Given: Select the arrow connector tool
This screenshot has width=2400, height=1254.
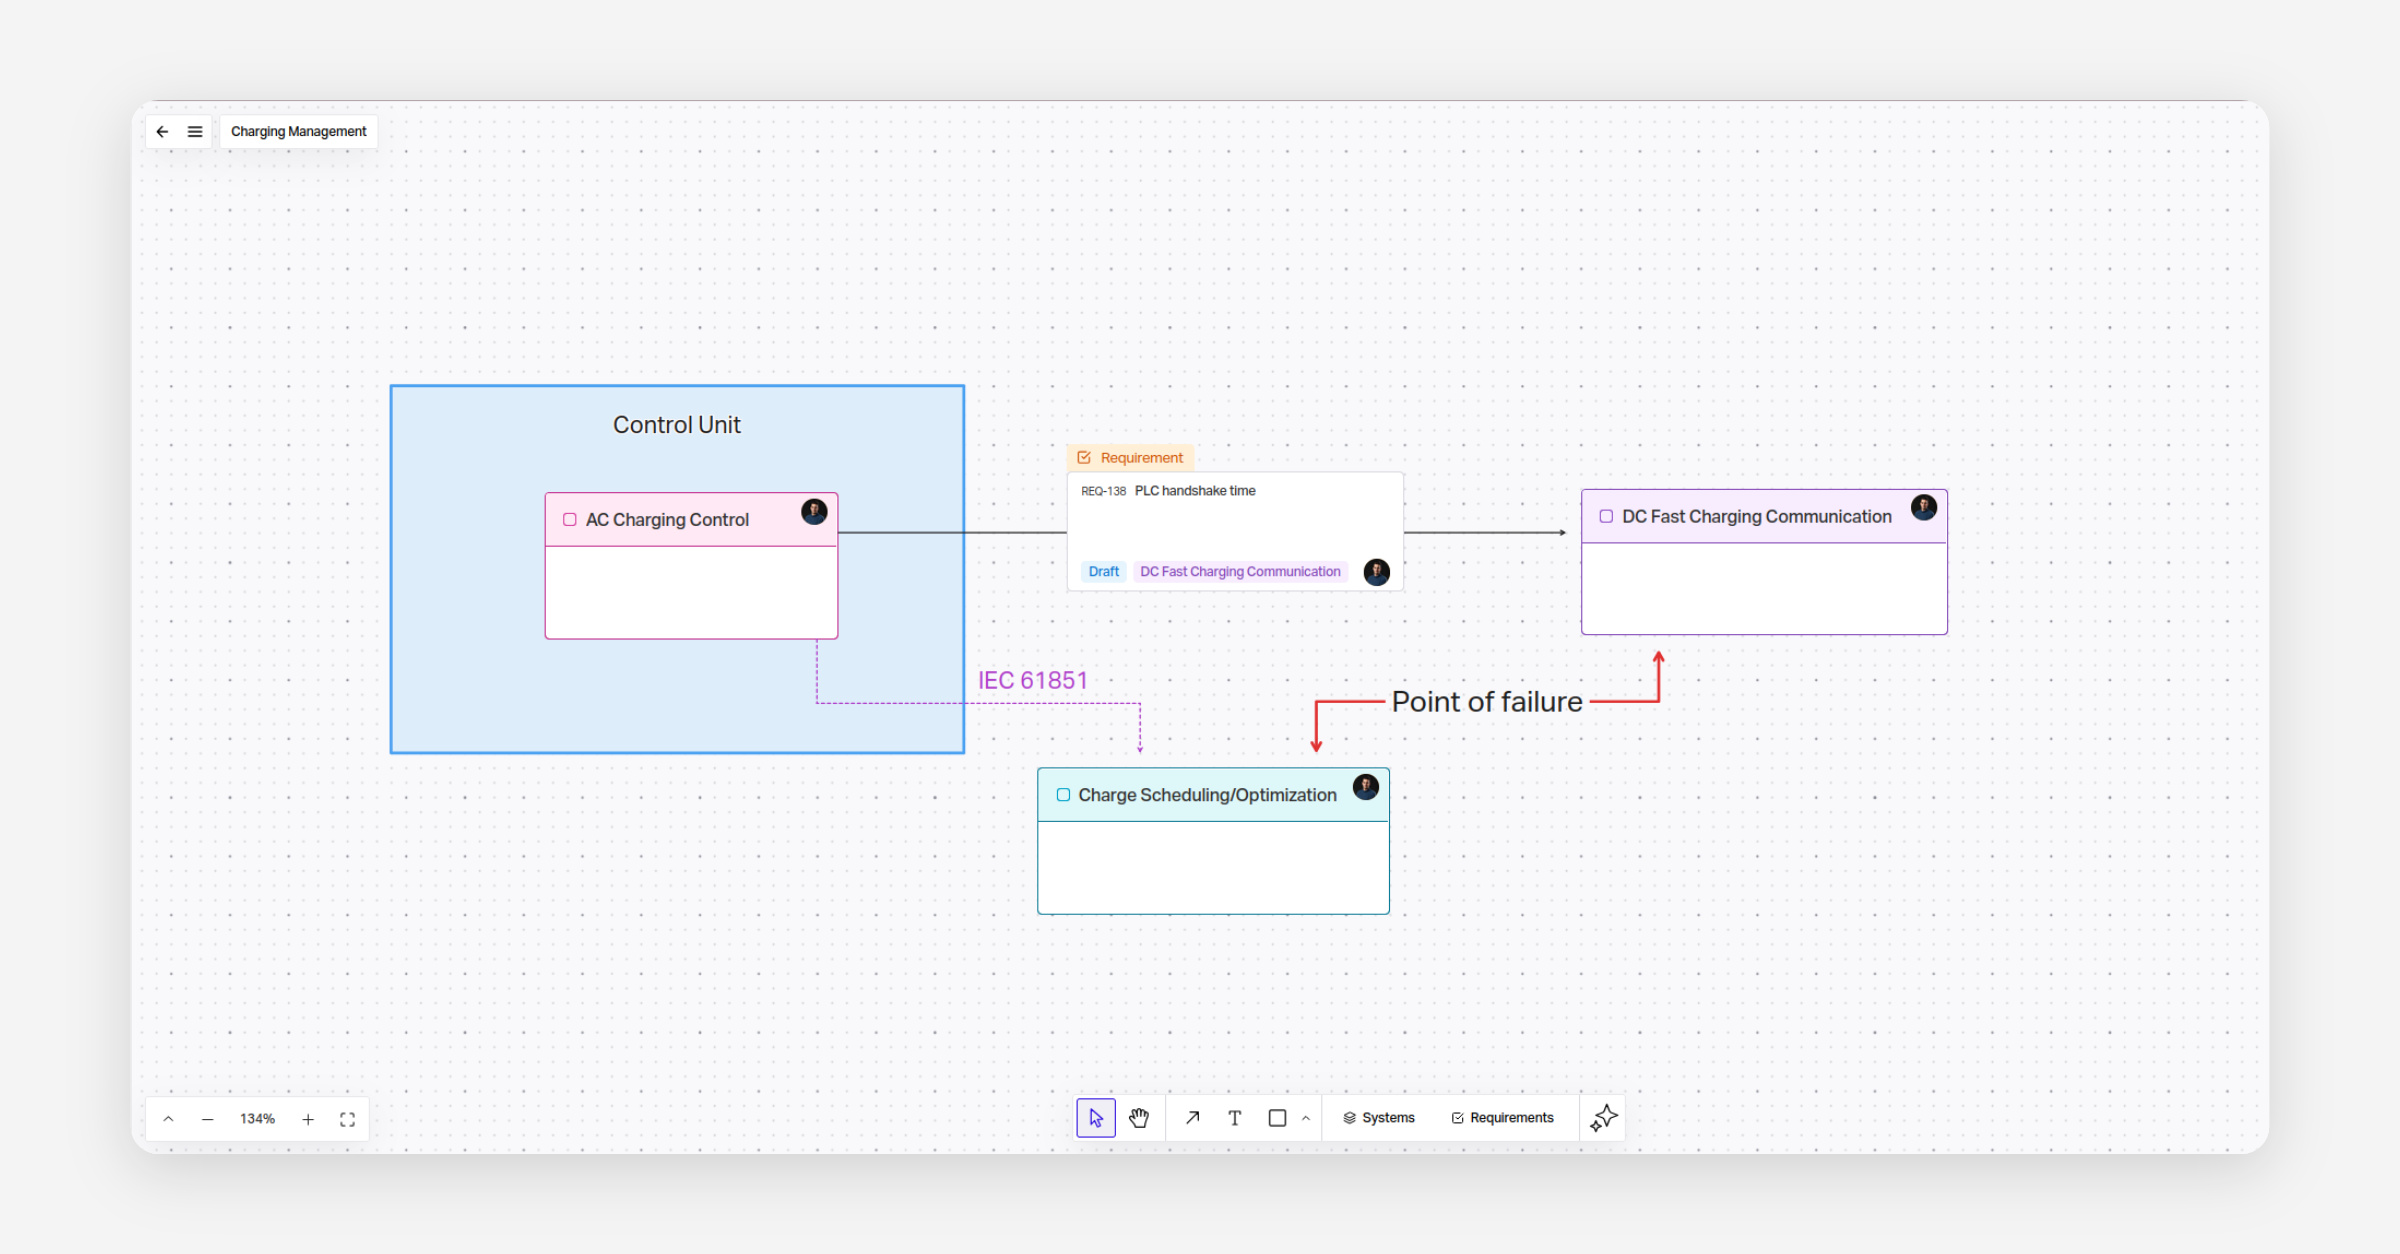Looking at the screenshot, I should 1192,1118.
